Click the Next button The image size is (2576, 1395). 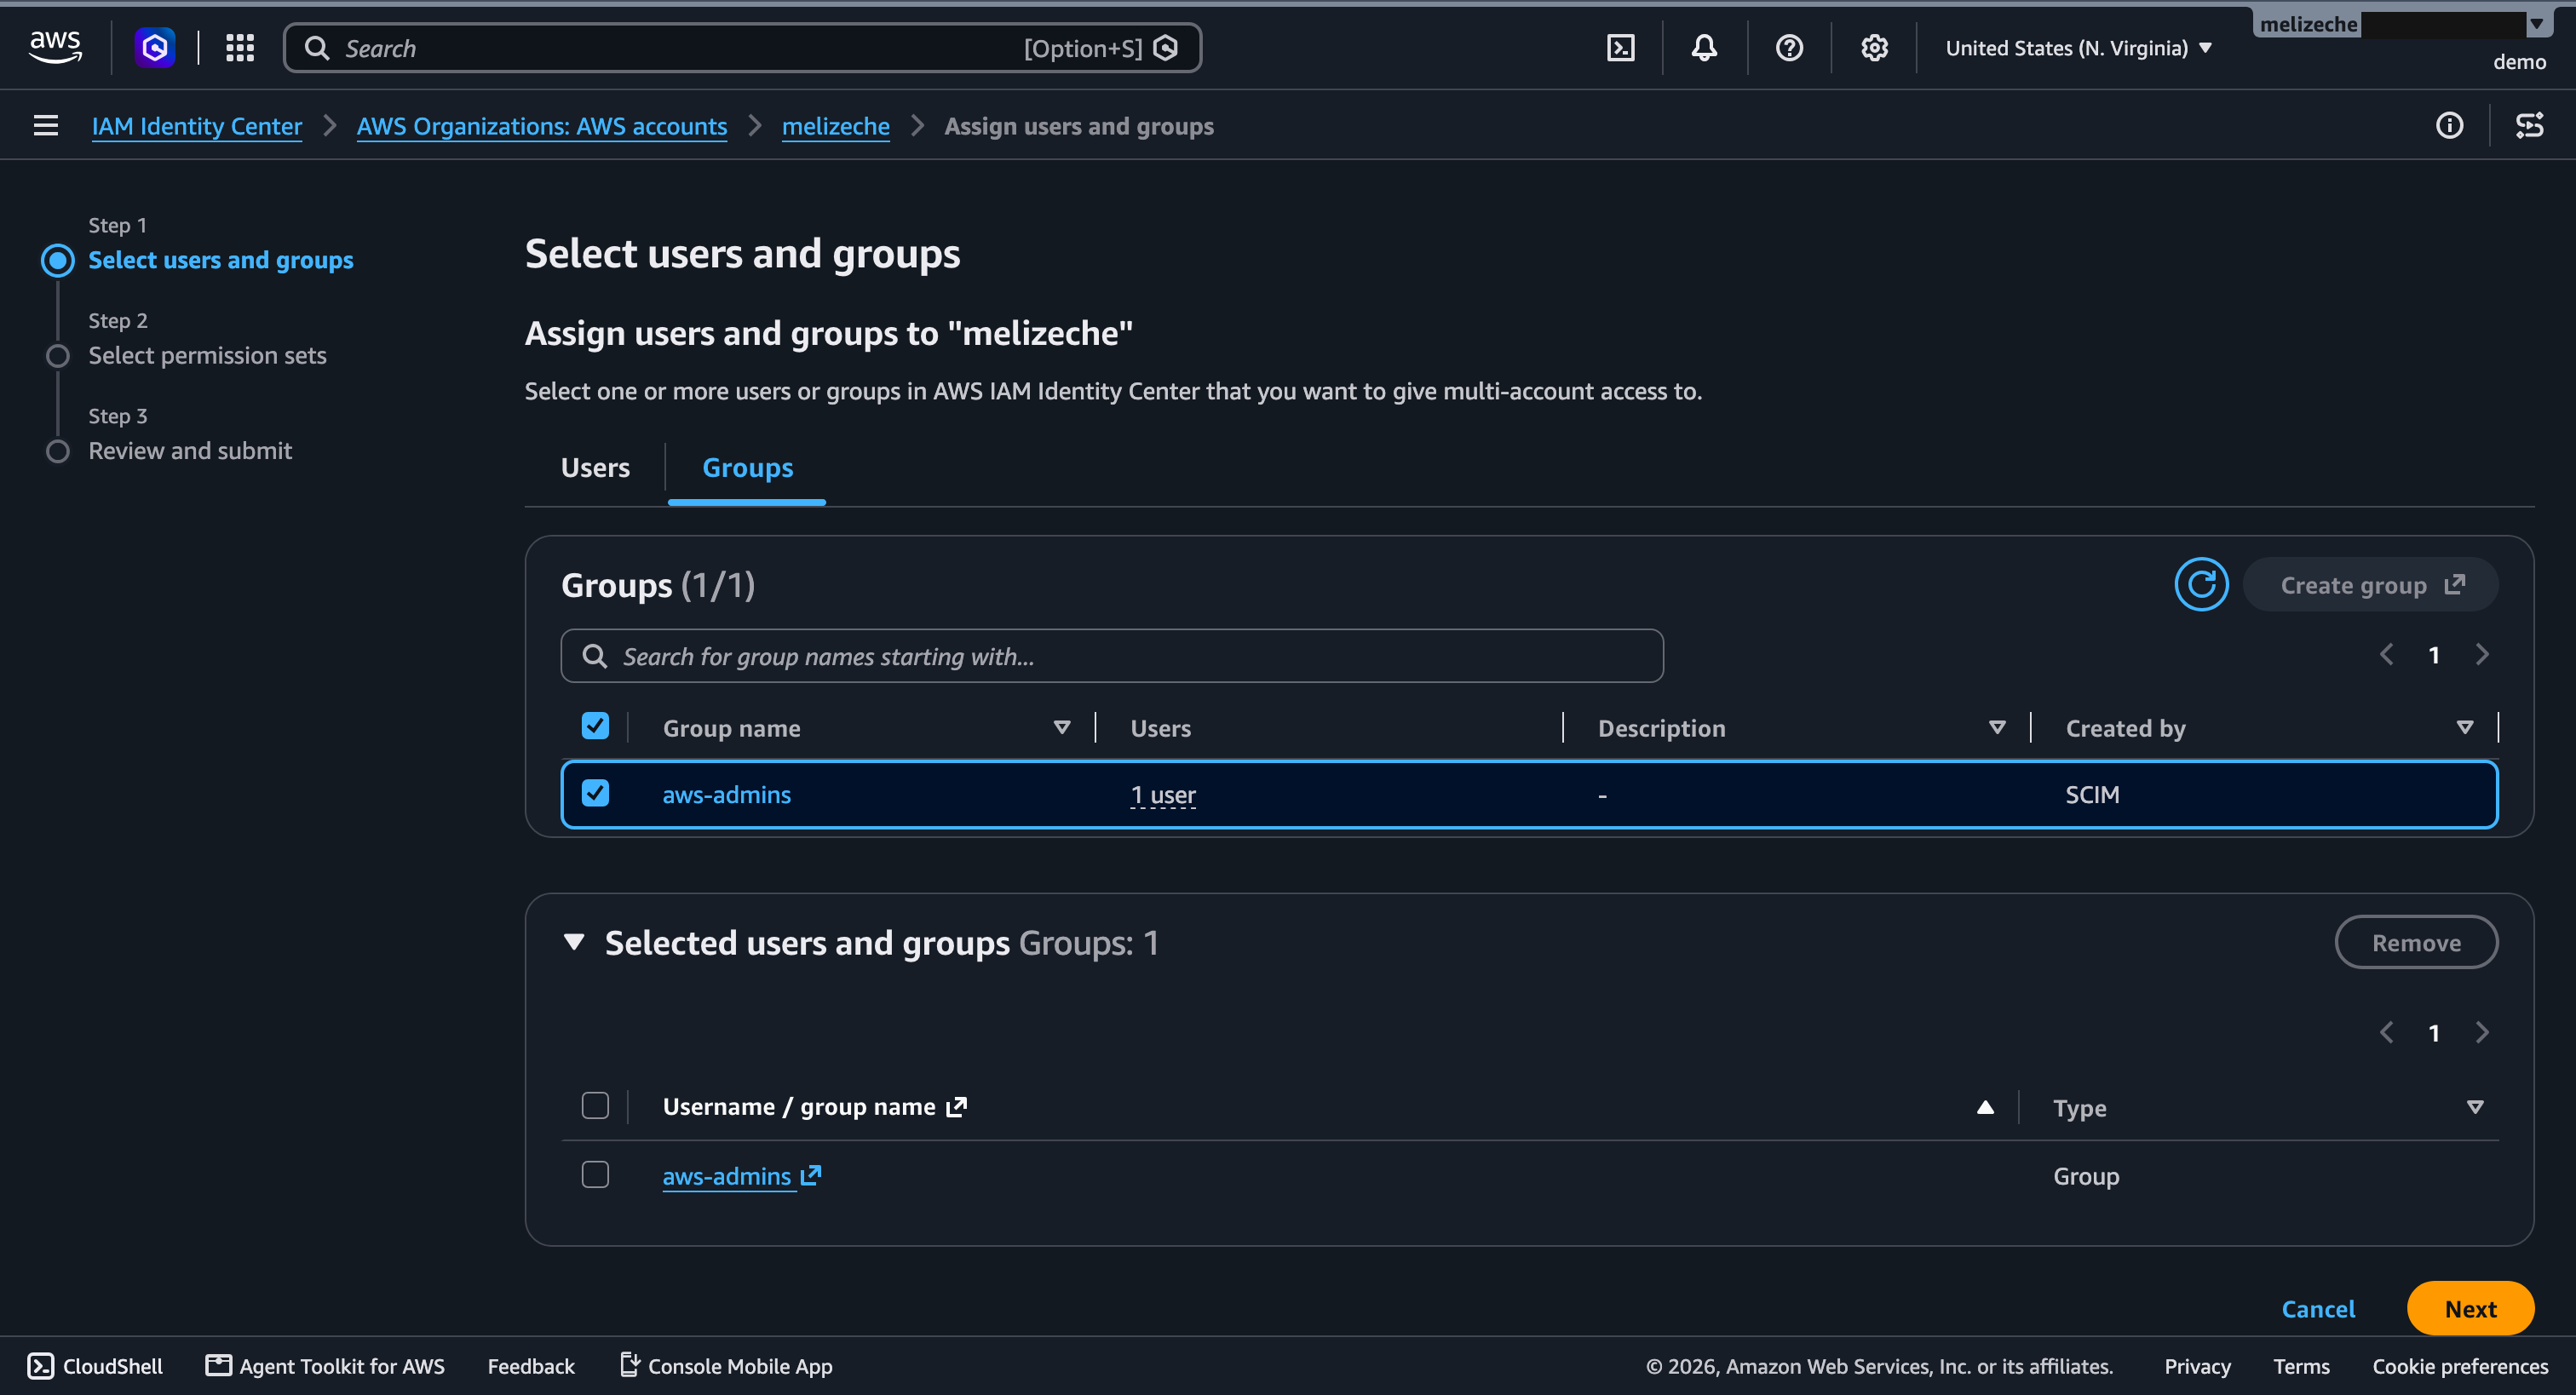tap(2470, 1308)
